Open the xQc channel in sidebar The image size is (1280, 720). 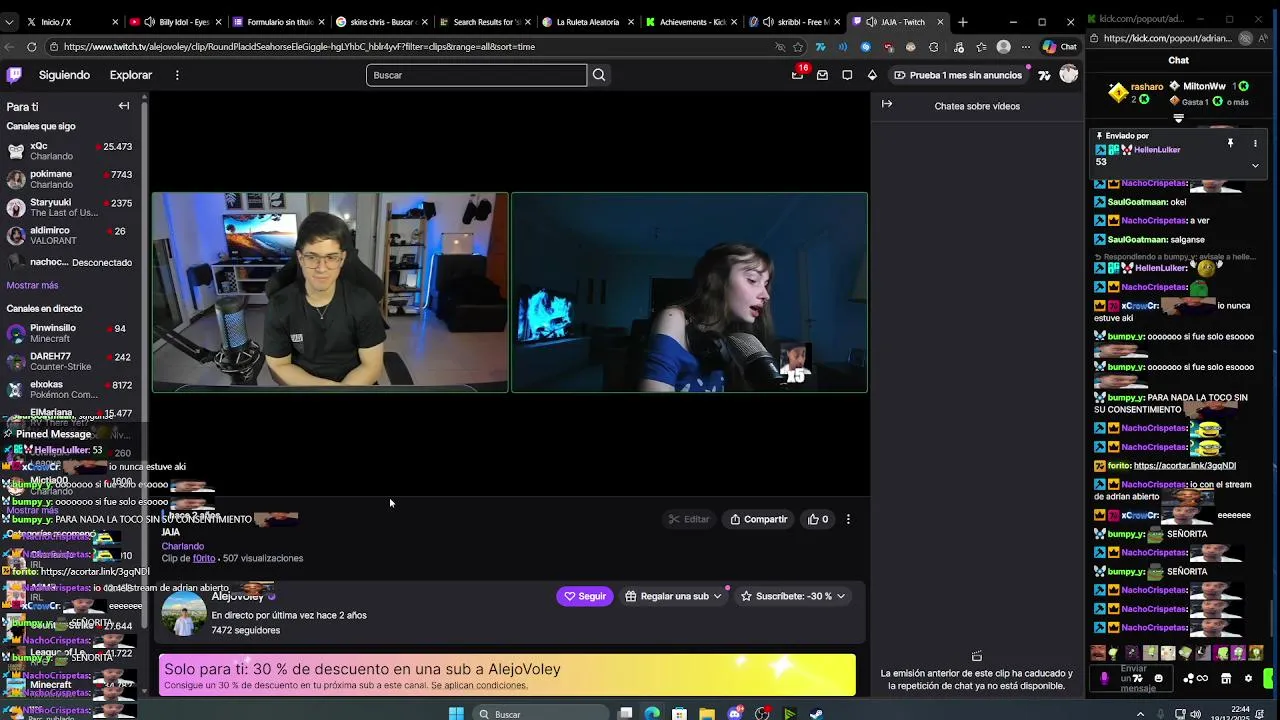click(x=69, y=151)
